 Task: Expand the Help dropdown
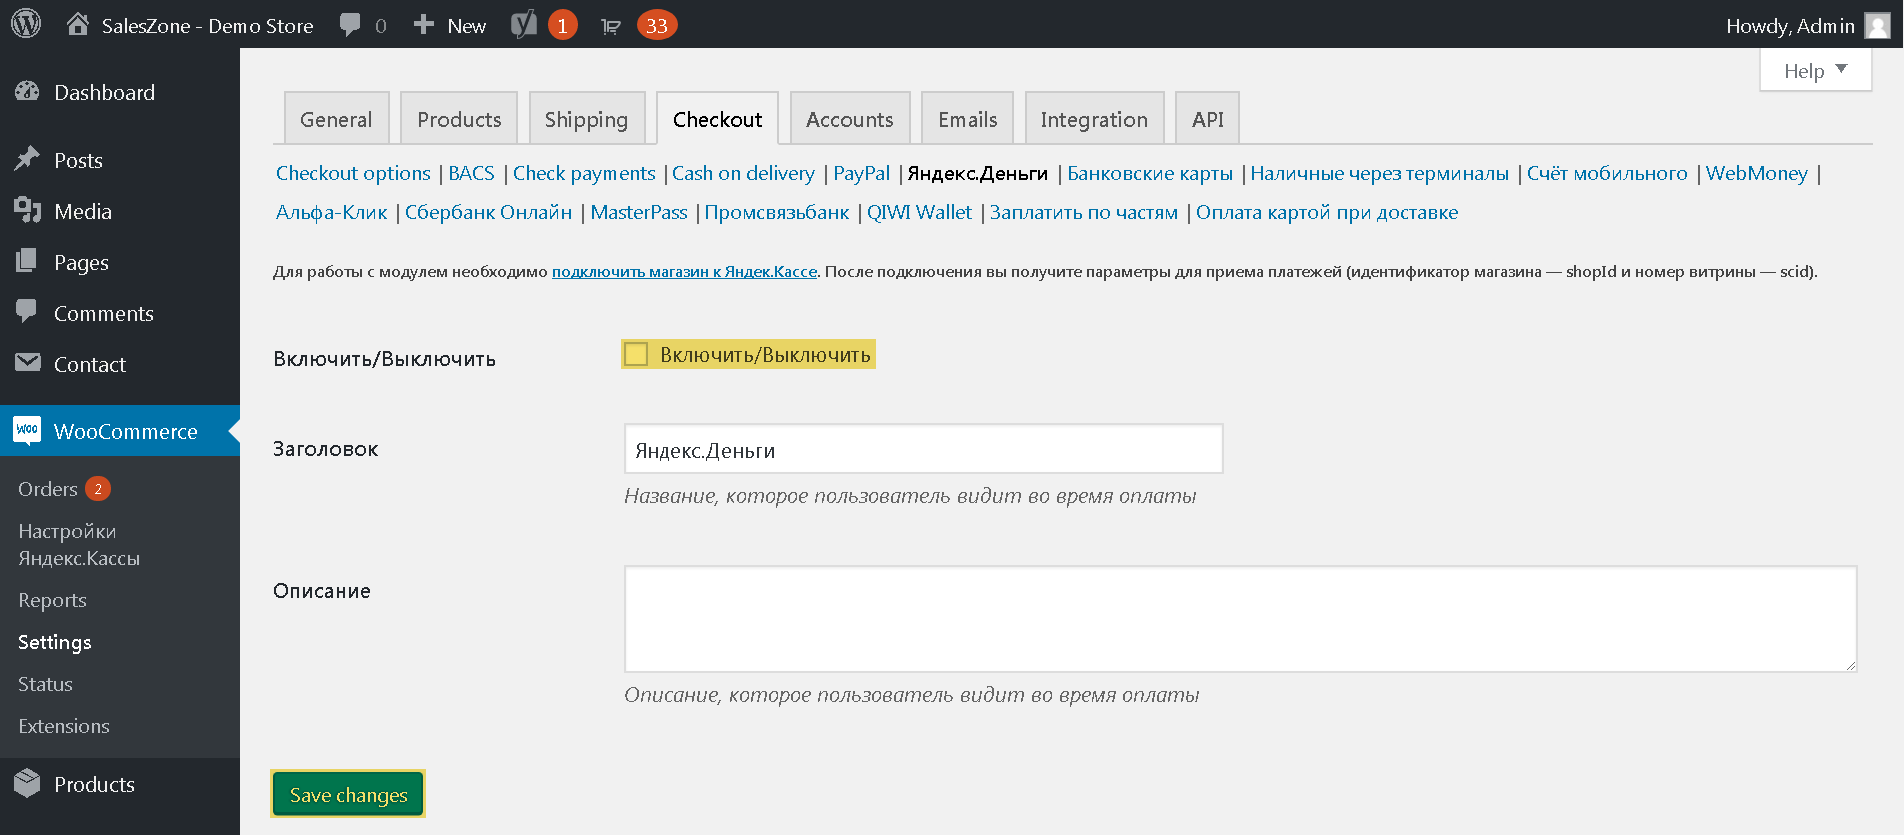tap(1816, 70)
